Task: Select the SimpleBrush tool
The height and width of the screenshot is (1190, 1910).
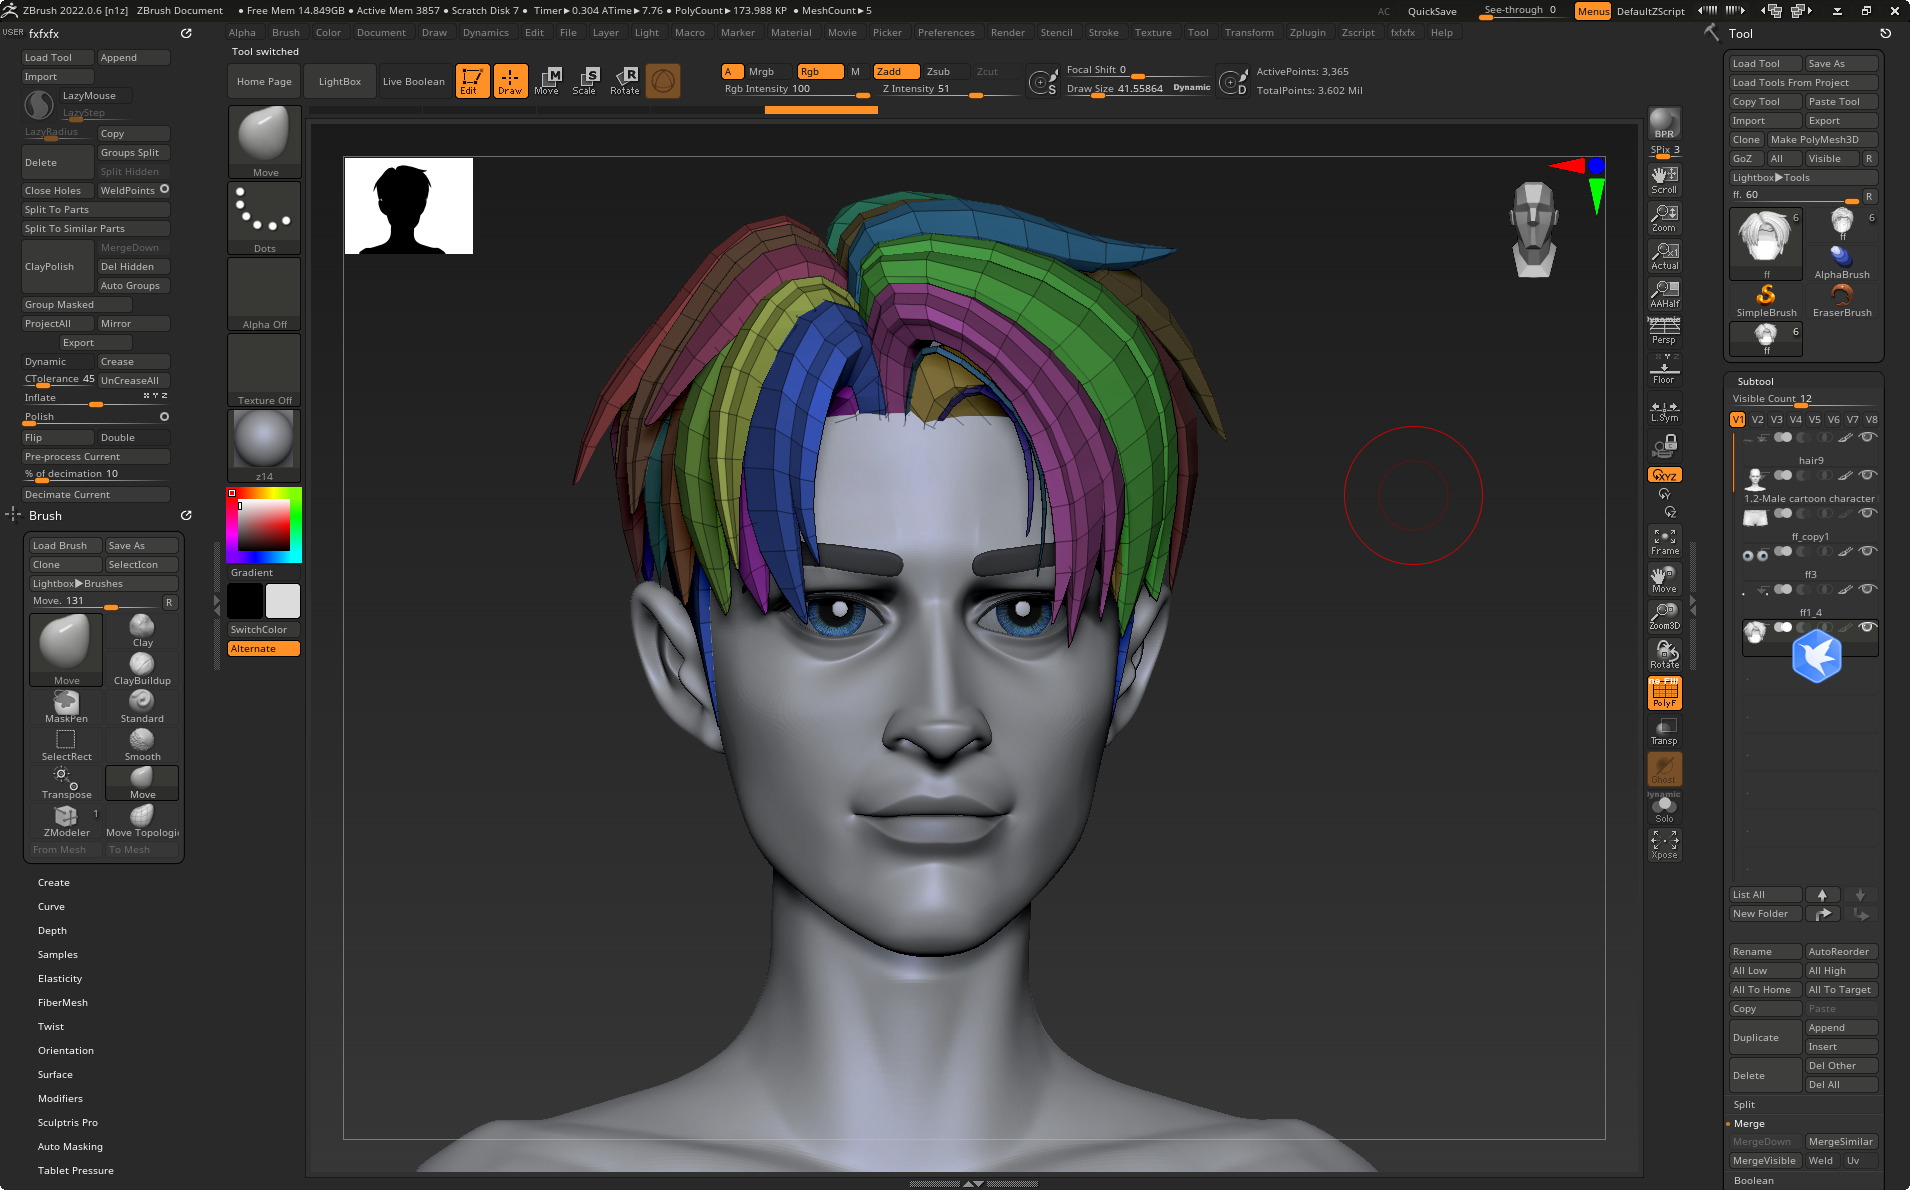Action: 1766,301
